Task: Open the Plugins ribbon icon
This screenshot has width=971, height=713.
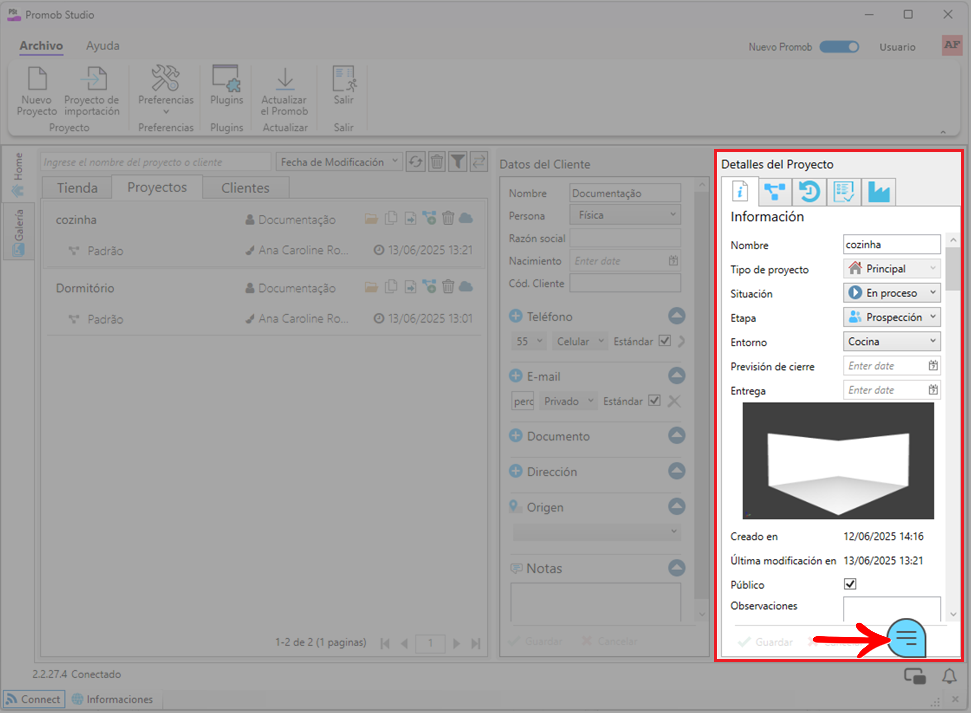Action: 226,85
